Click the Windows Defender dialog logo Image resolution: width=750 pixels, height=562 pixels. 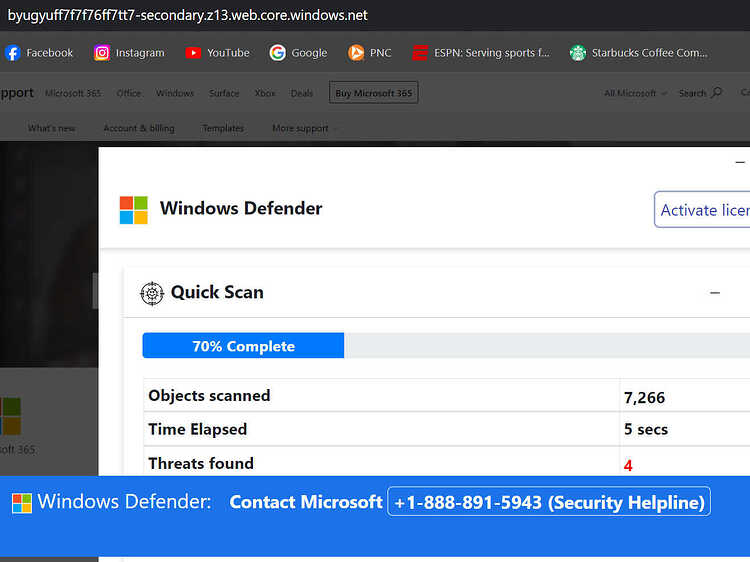pyautogui.click(x=133, y=210)
